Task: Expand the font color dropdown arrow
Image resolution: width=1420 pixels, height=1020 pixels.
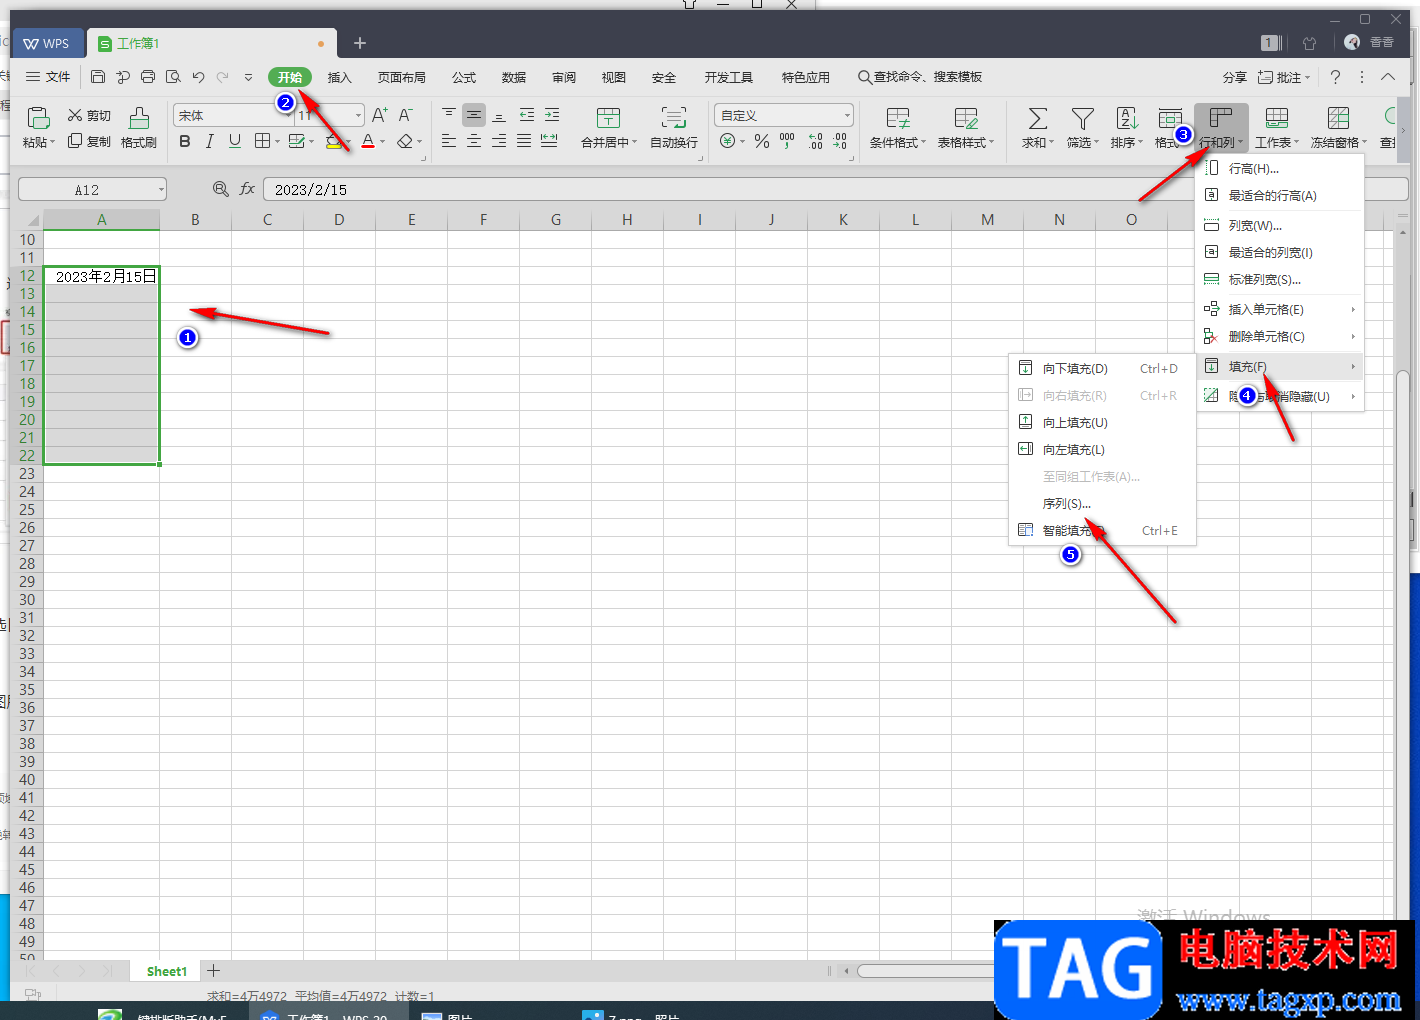Action: pos(383,142)
